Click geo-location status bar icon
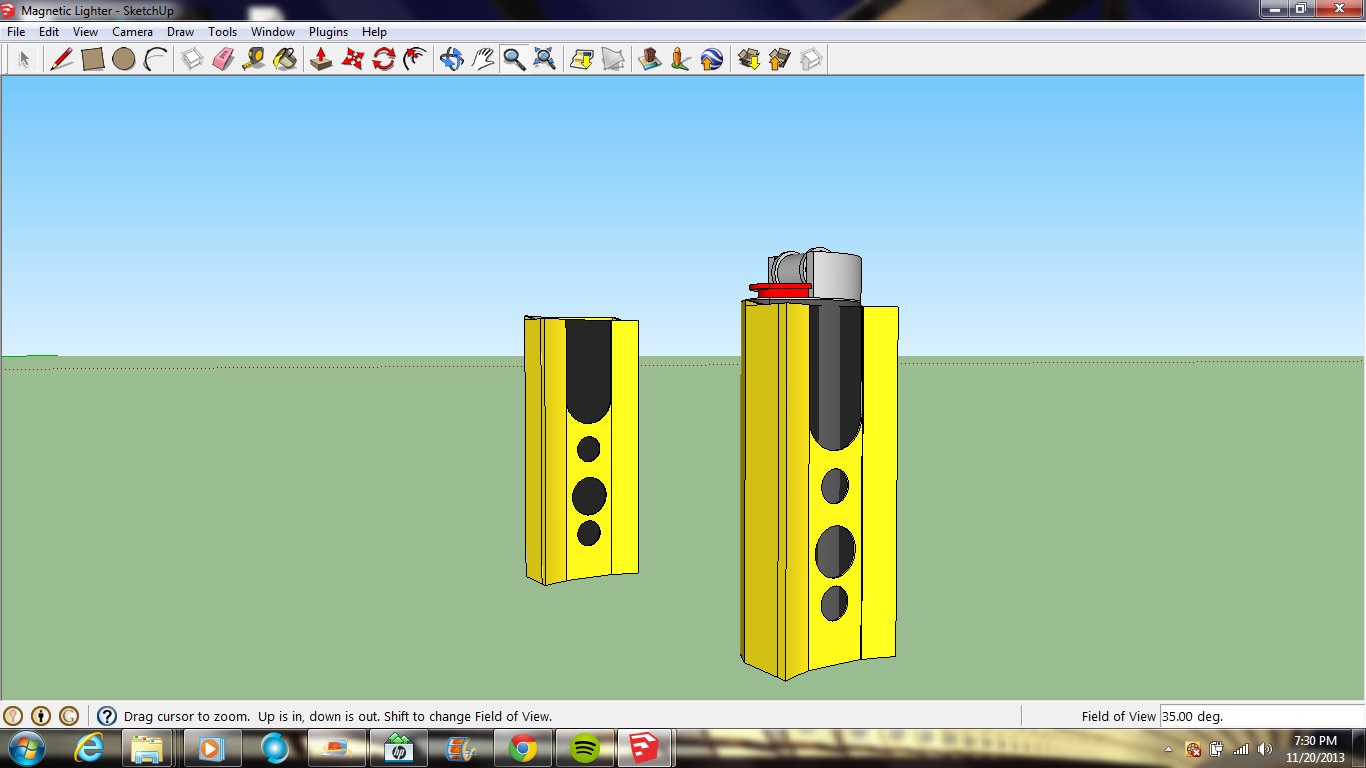1366x768 pixels. click(x=13, y=716)
